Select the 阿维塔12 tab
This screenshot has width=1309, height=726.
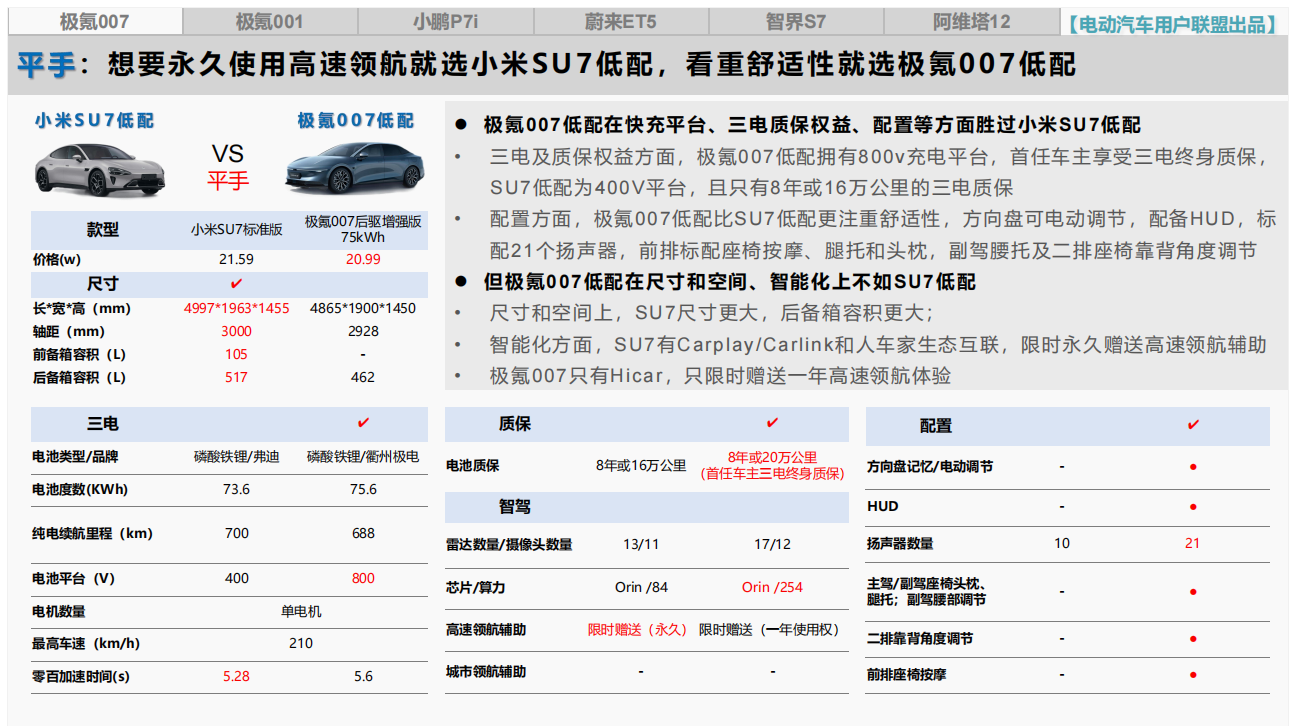(x=972, y=21)
